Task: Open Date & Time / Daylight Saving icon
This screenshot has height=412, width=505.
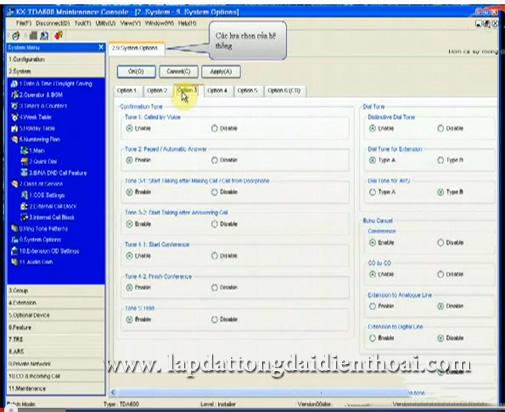Action: [14, 84]
